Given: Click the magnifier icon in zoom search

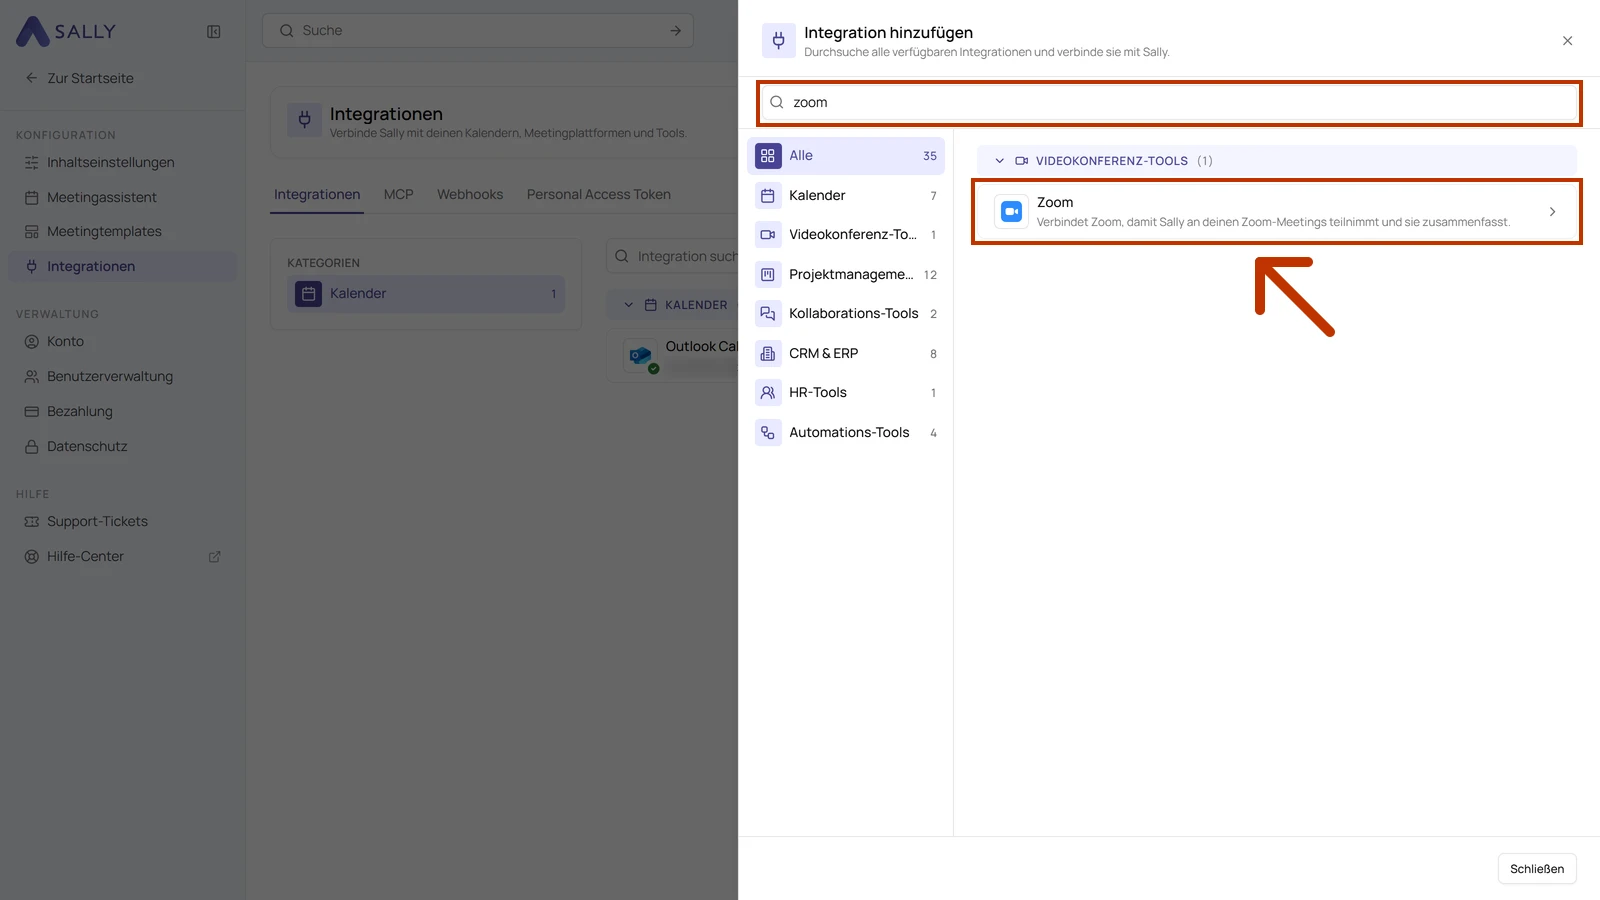Looking at the screenshot, I should 777,103.
